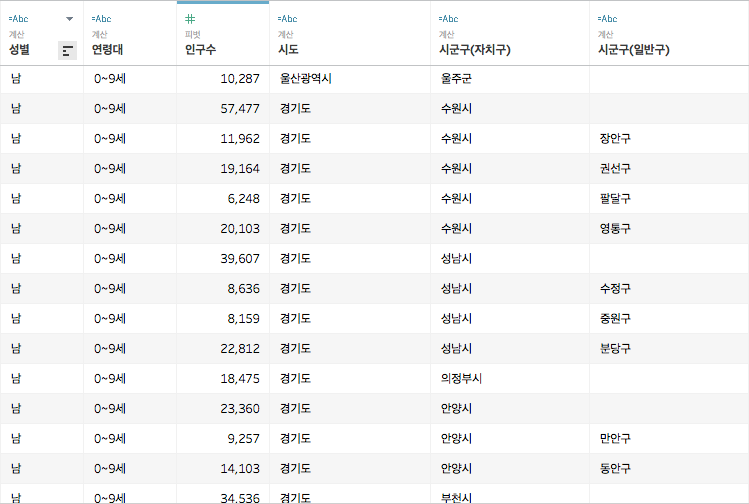Select the 인구수 column header name

tap(200, 49)
